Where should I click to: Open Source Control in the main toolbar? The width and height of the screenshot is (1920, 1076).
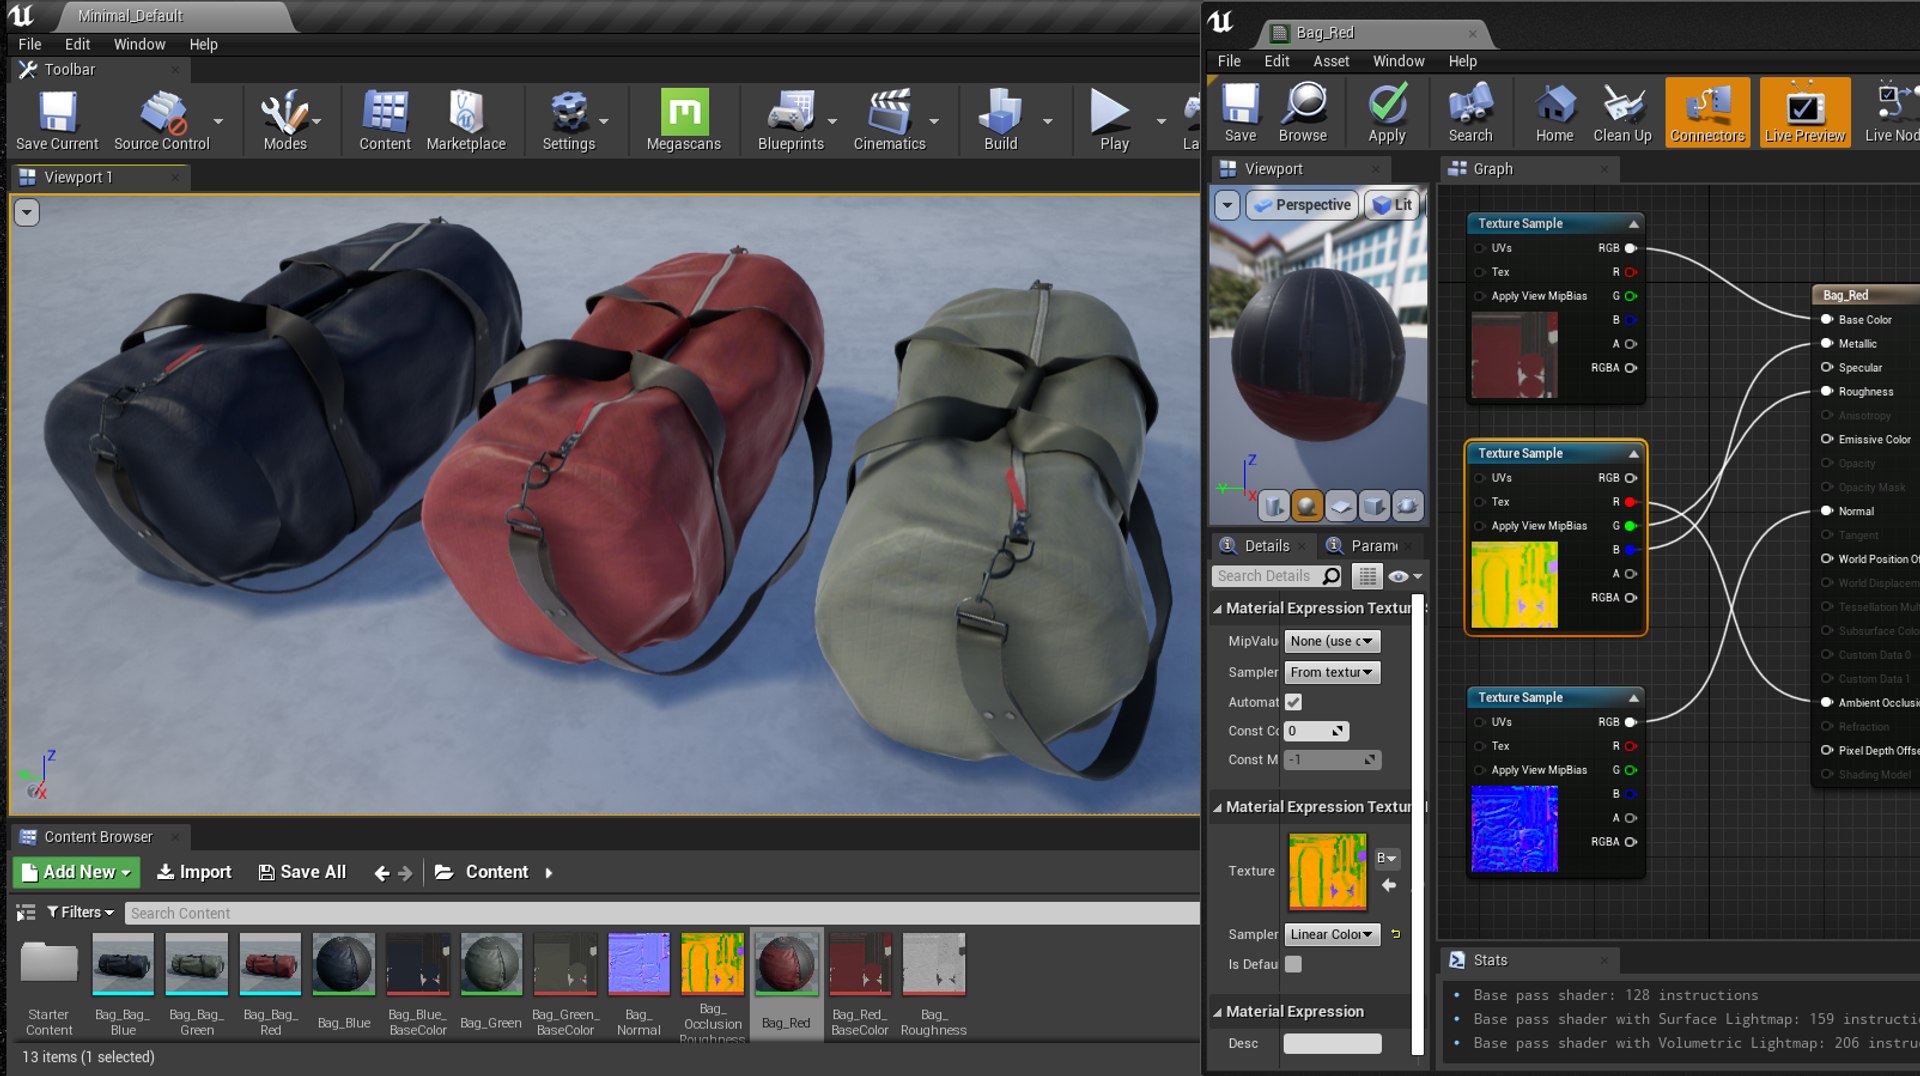point(162,120)
